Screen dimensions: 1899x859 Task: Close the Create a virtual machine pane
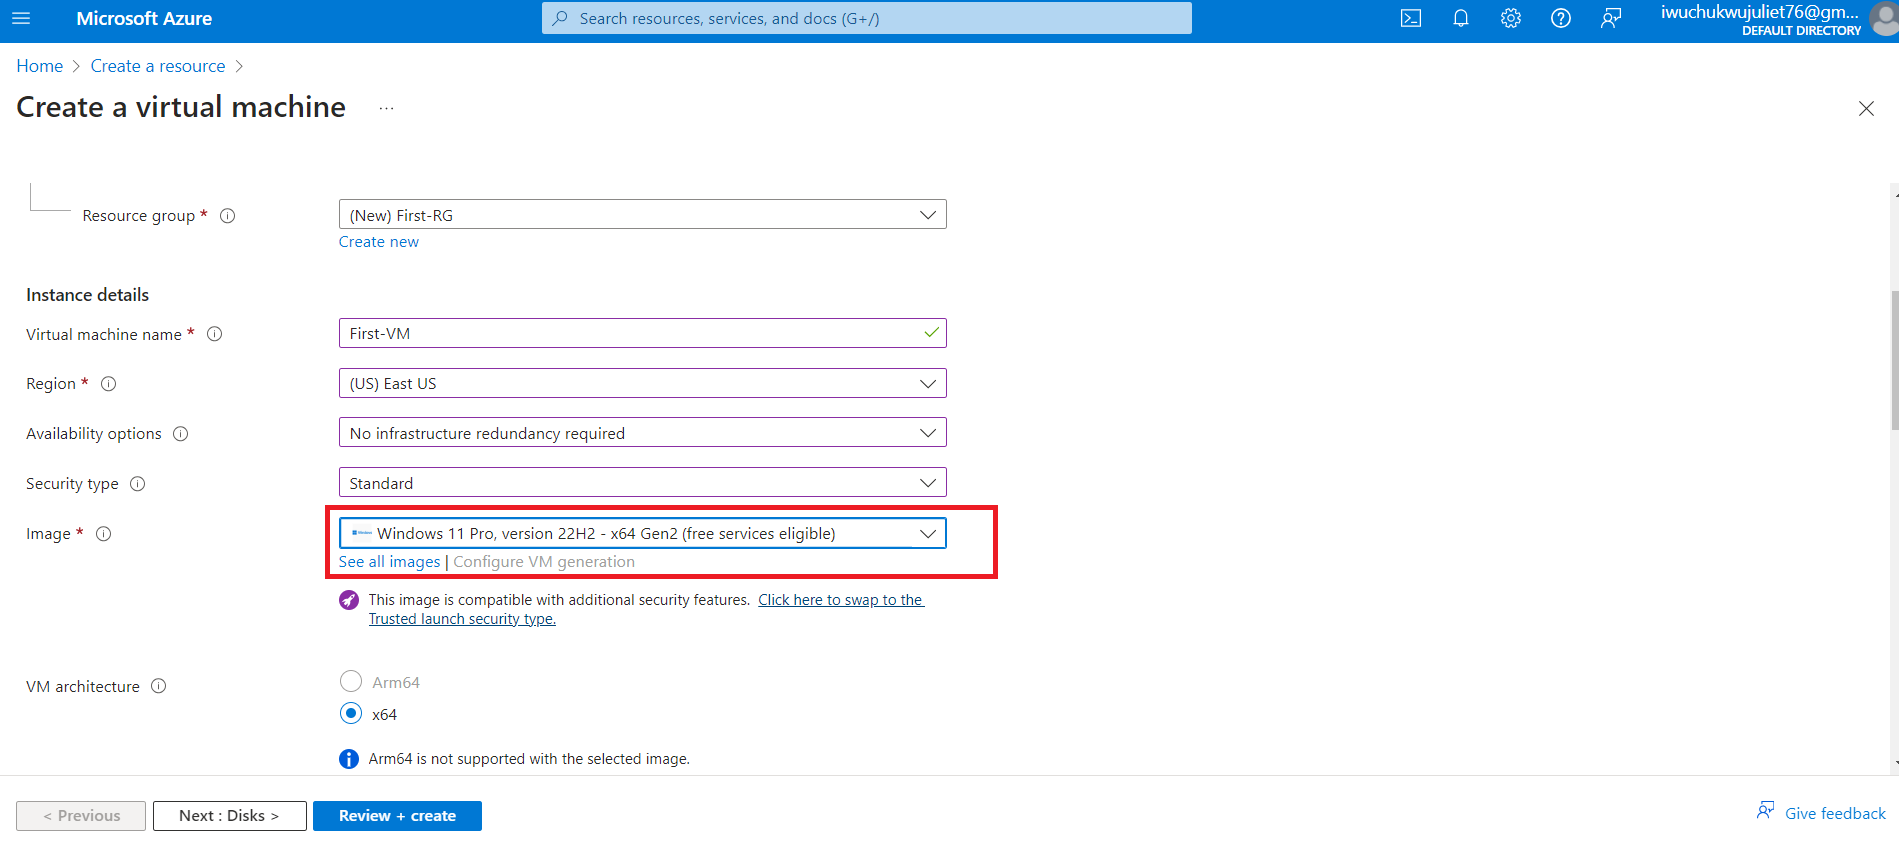pyautogui.click(x=1866, y=108)
